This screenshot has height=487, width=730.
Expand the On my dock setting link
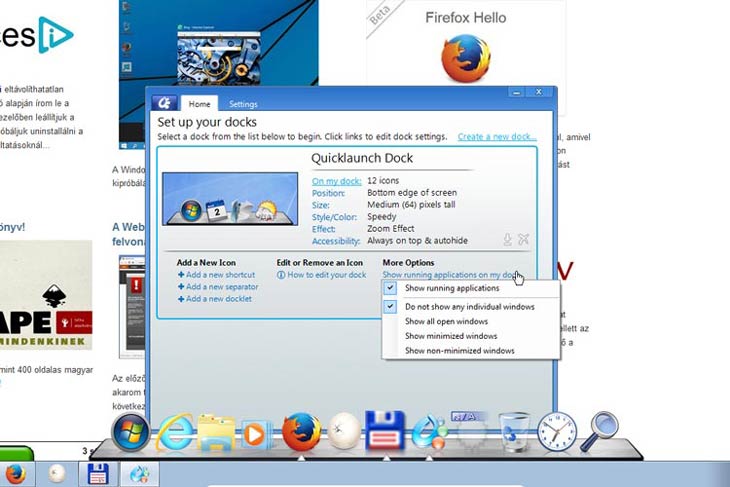pos(333,181)
